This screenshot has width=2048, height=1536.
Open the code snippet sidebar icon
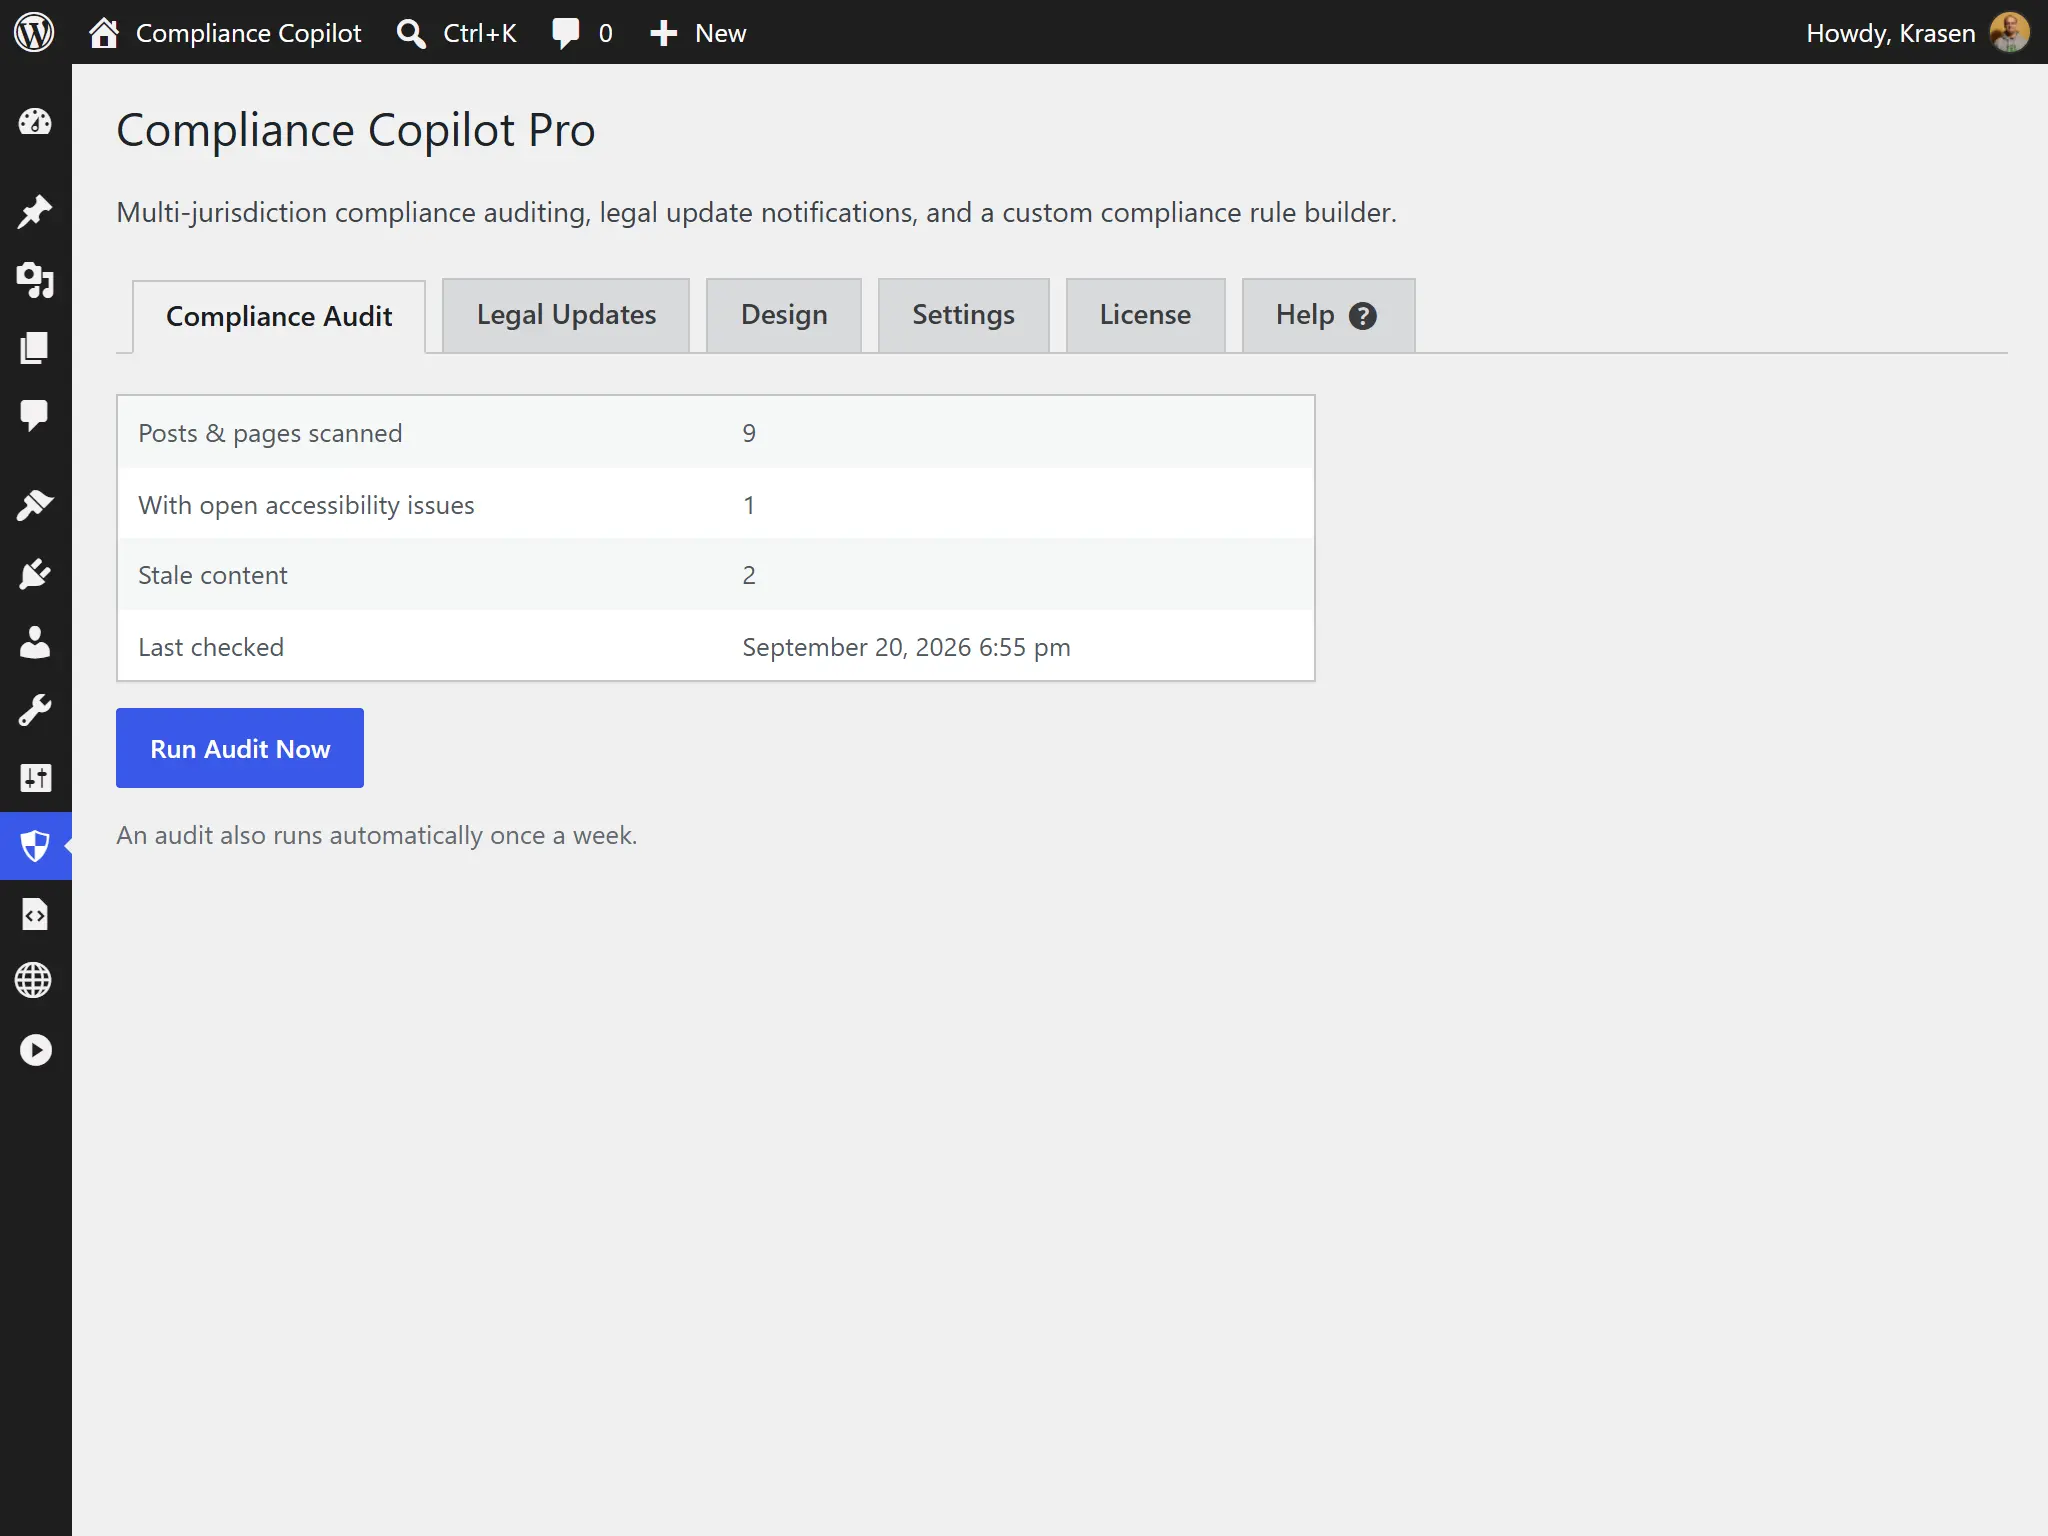[x=35, y=914]
